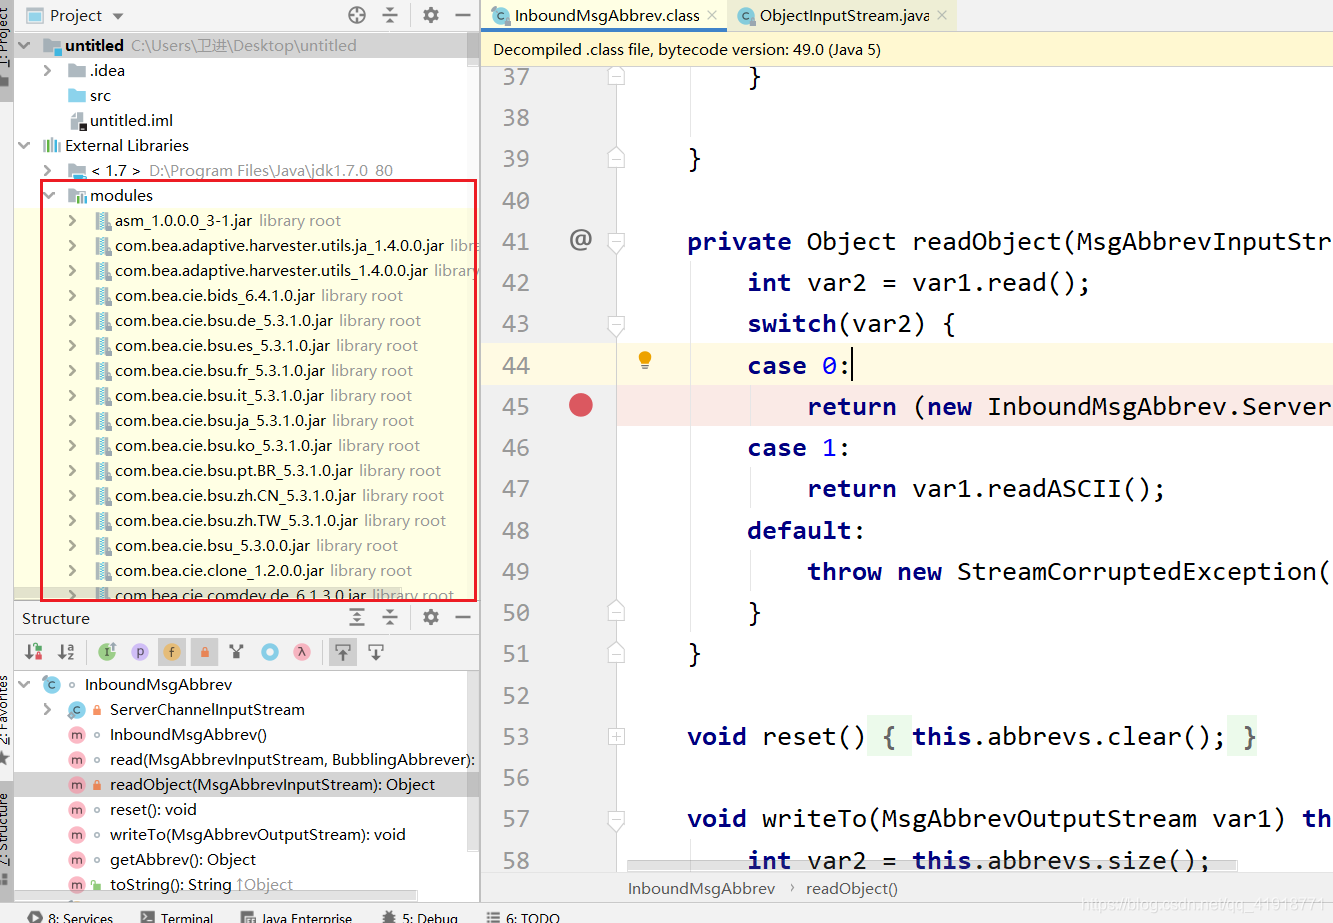Collapse all in the Project panel header
This screenshot has height=923, width=1333.
point(390,15)
